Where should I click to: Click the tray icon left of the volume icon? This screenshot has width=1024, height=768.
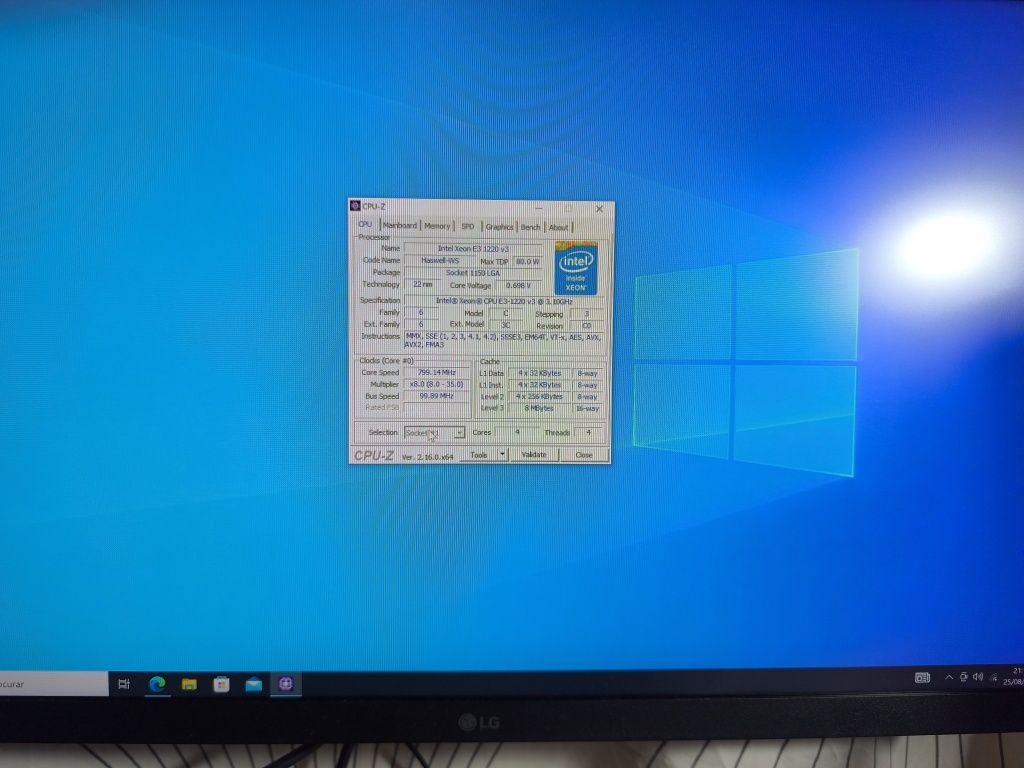click(963, 677)
